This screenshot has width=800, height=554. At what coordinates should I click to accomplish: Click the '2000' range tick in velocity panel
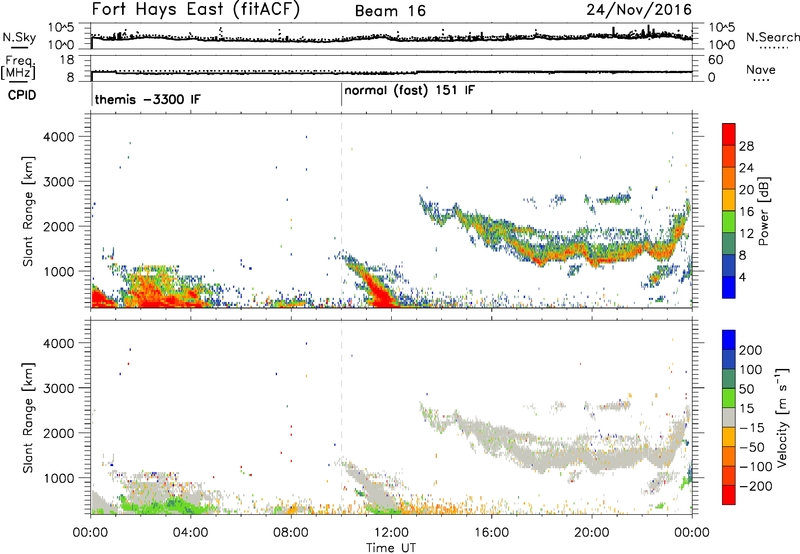pyautogui.click(x=58, y=433)
